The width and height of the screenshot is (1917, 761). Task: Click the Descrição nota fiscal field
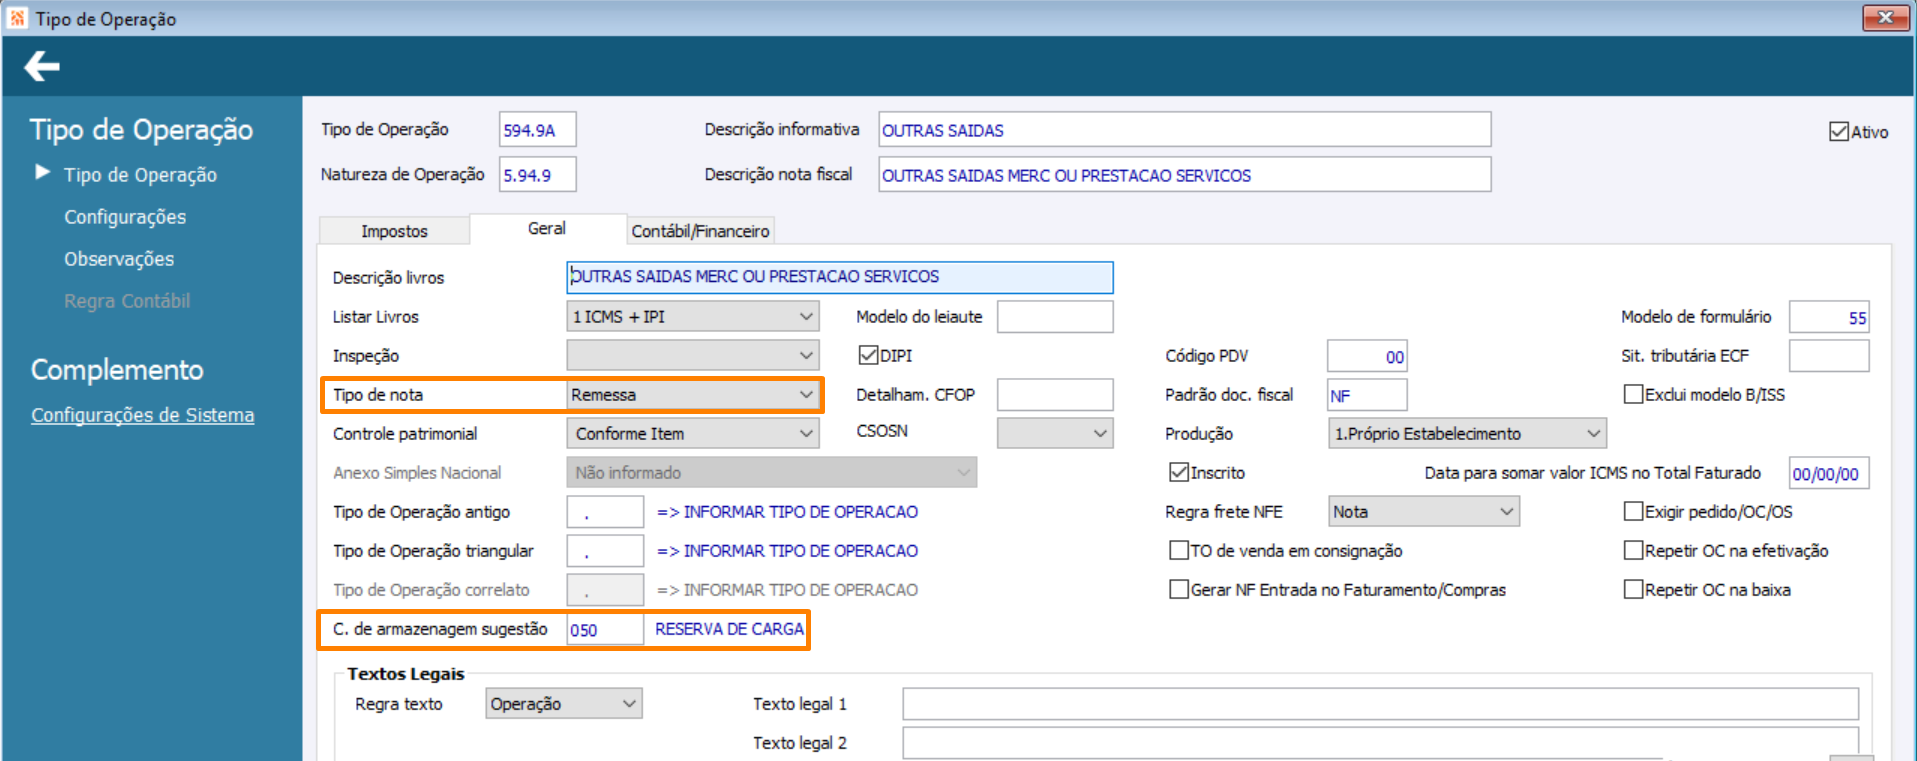coord(1184,175)
